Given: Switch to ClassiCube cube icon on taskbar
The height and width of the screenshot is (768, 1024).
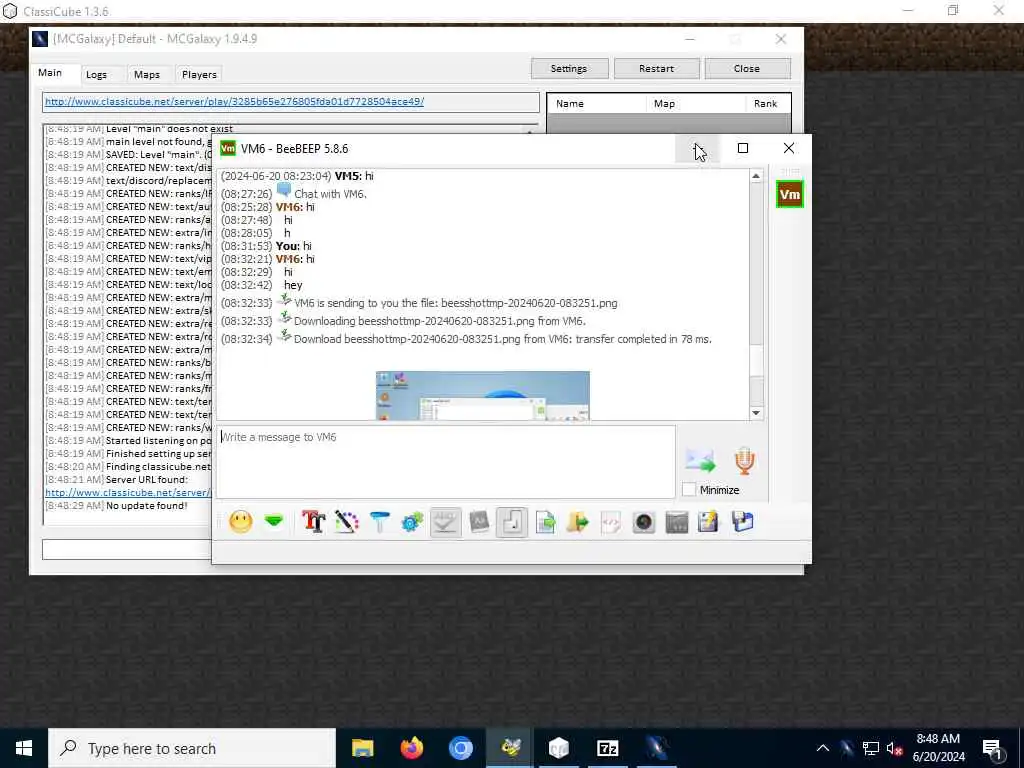Looking at the screenshot, I should tap(558, 748).
